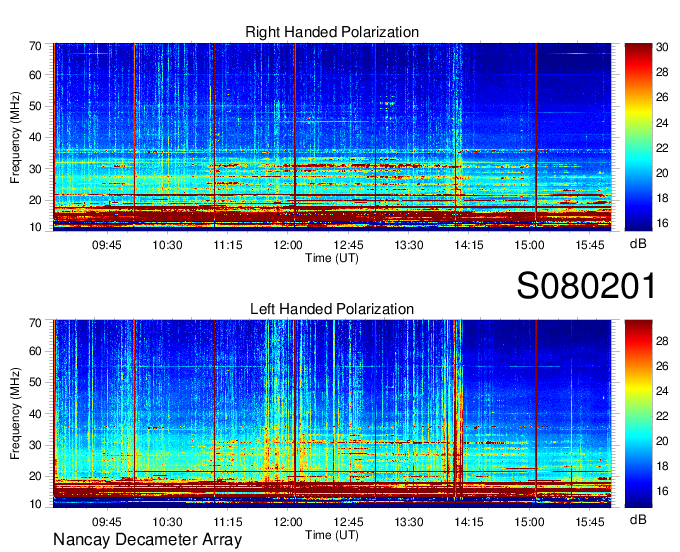The width and height of the screenshot is (680, 552).
Task: Click the 14:15 time tick below the Left Handed plot
Action: coord(469,522)
